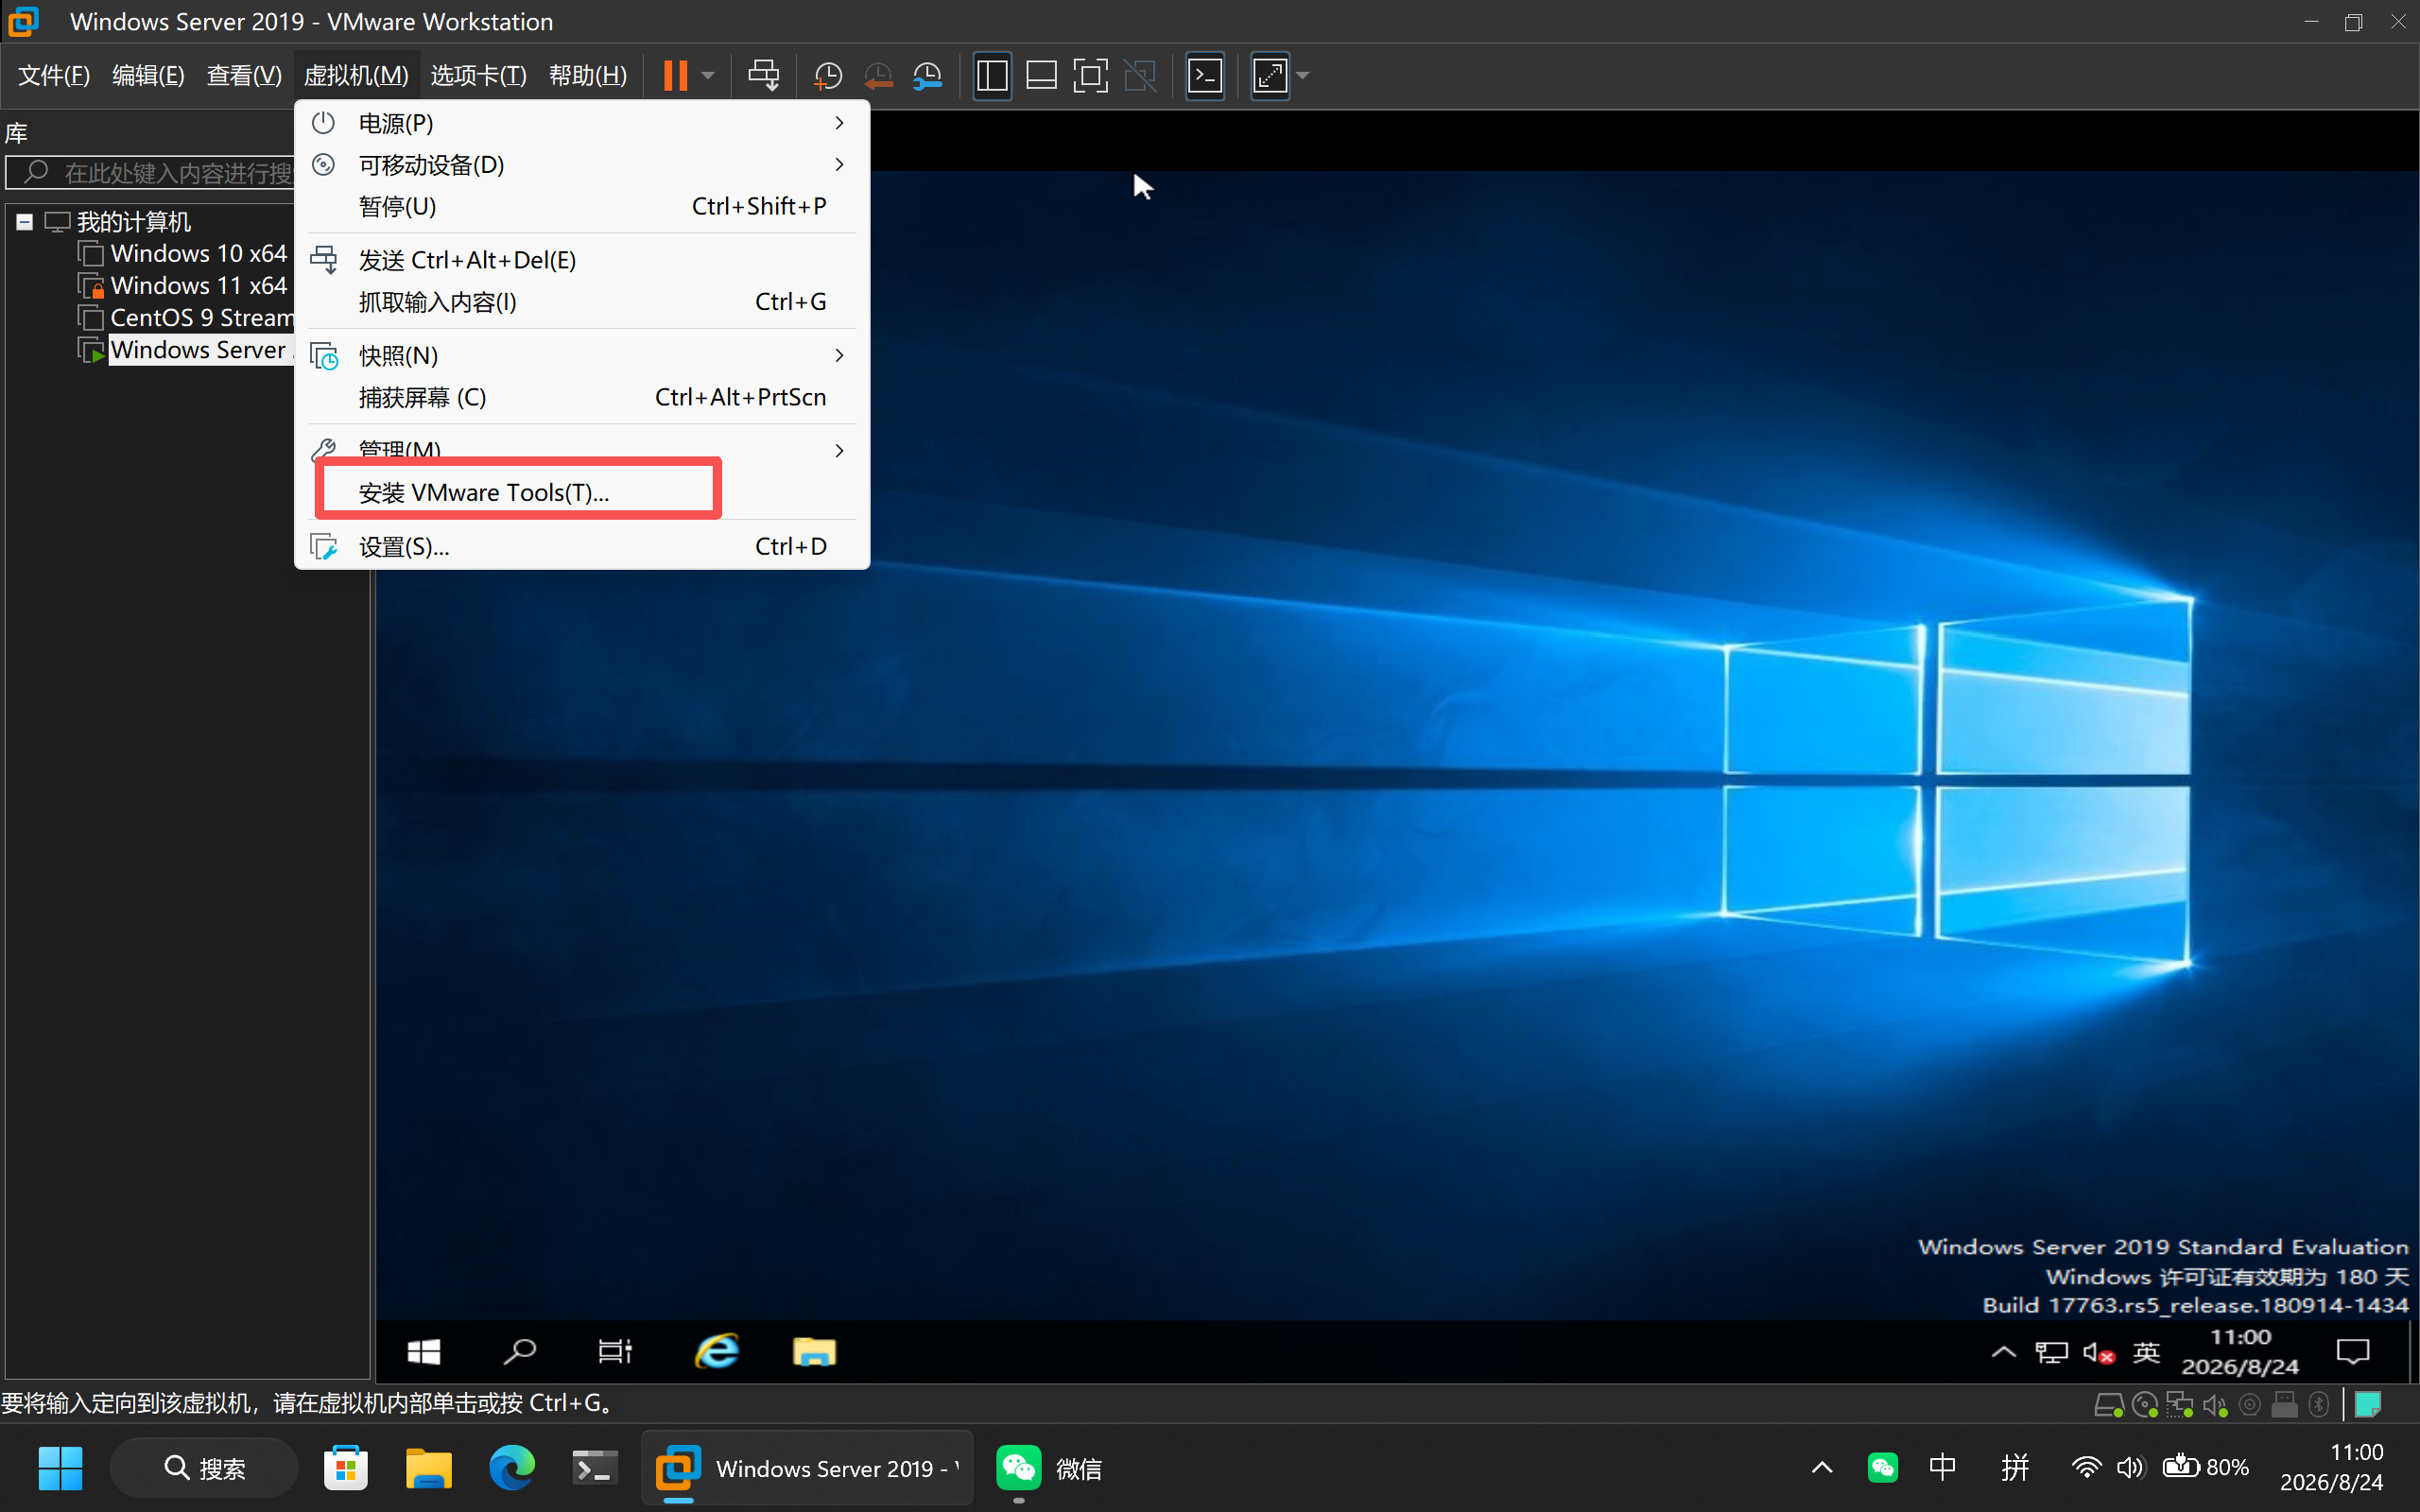The image size is (2420, 1512).
Task: Open the 编辑(E) menu
Action: click(x=148, y=75)
